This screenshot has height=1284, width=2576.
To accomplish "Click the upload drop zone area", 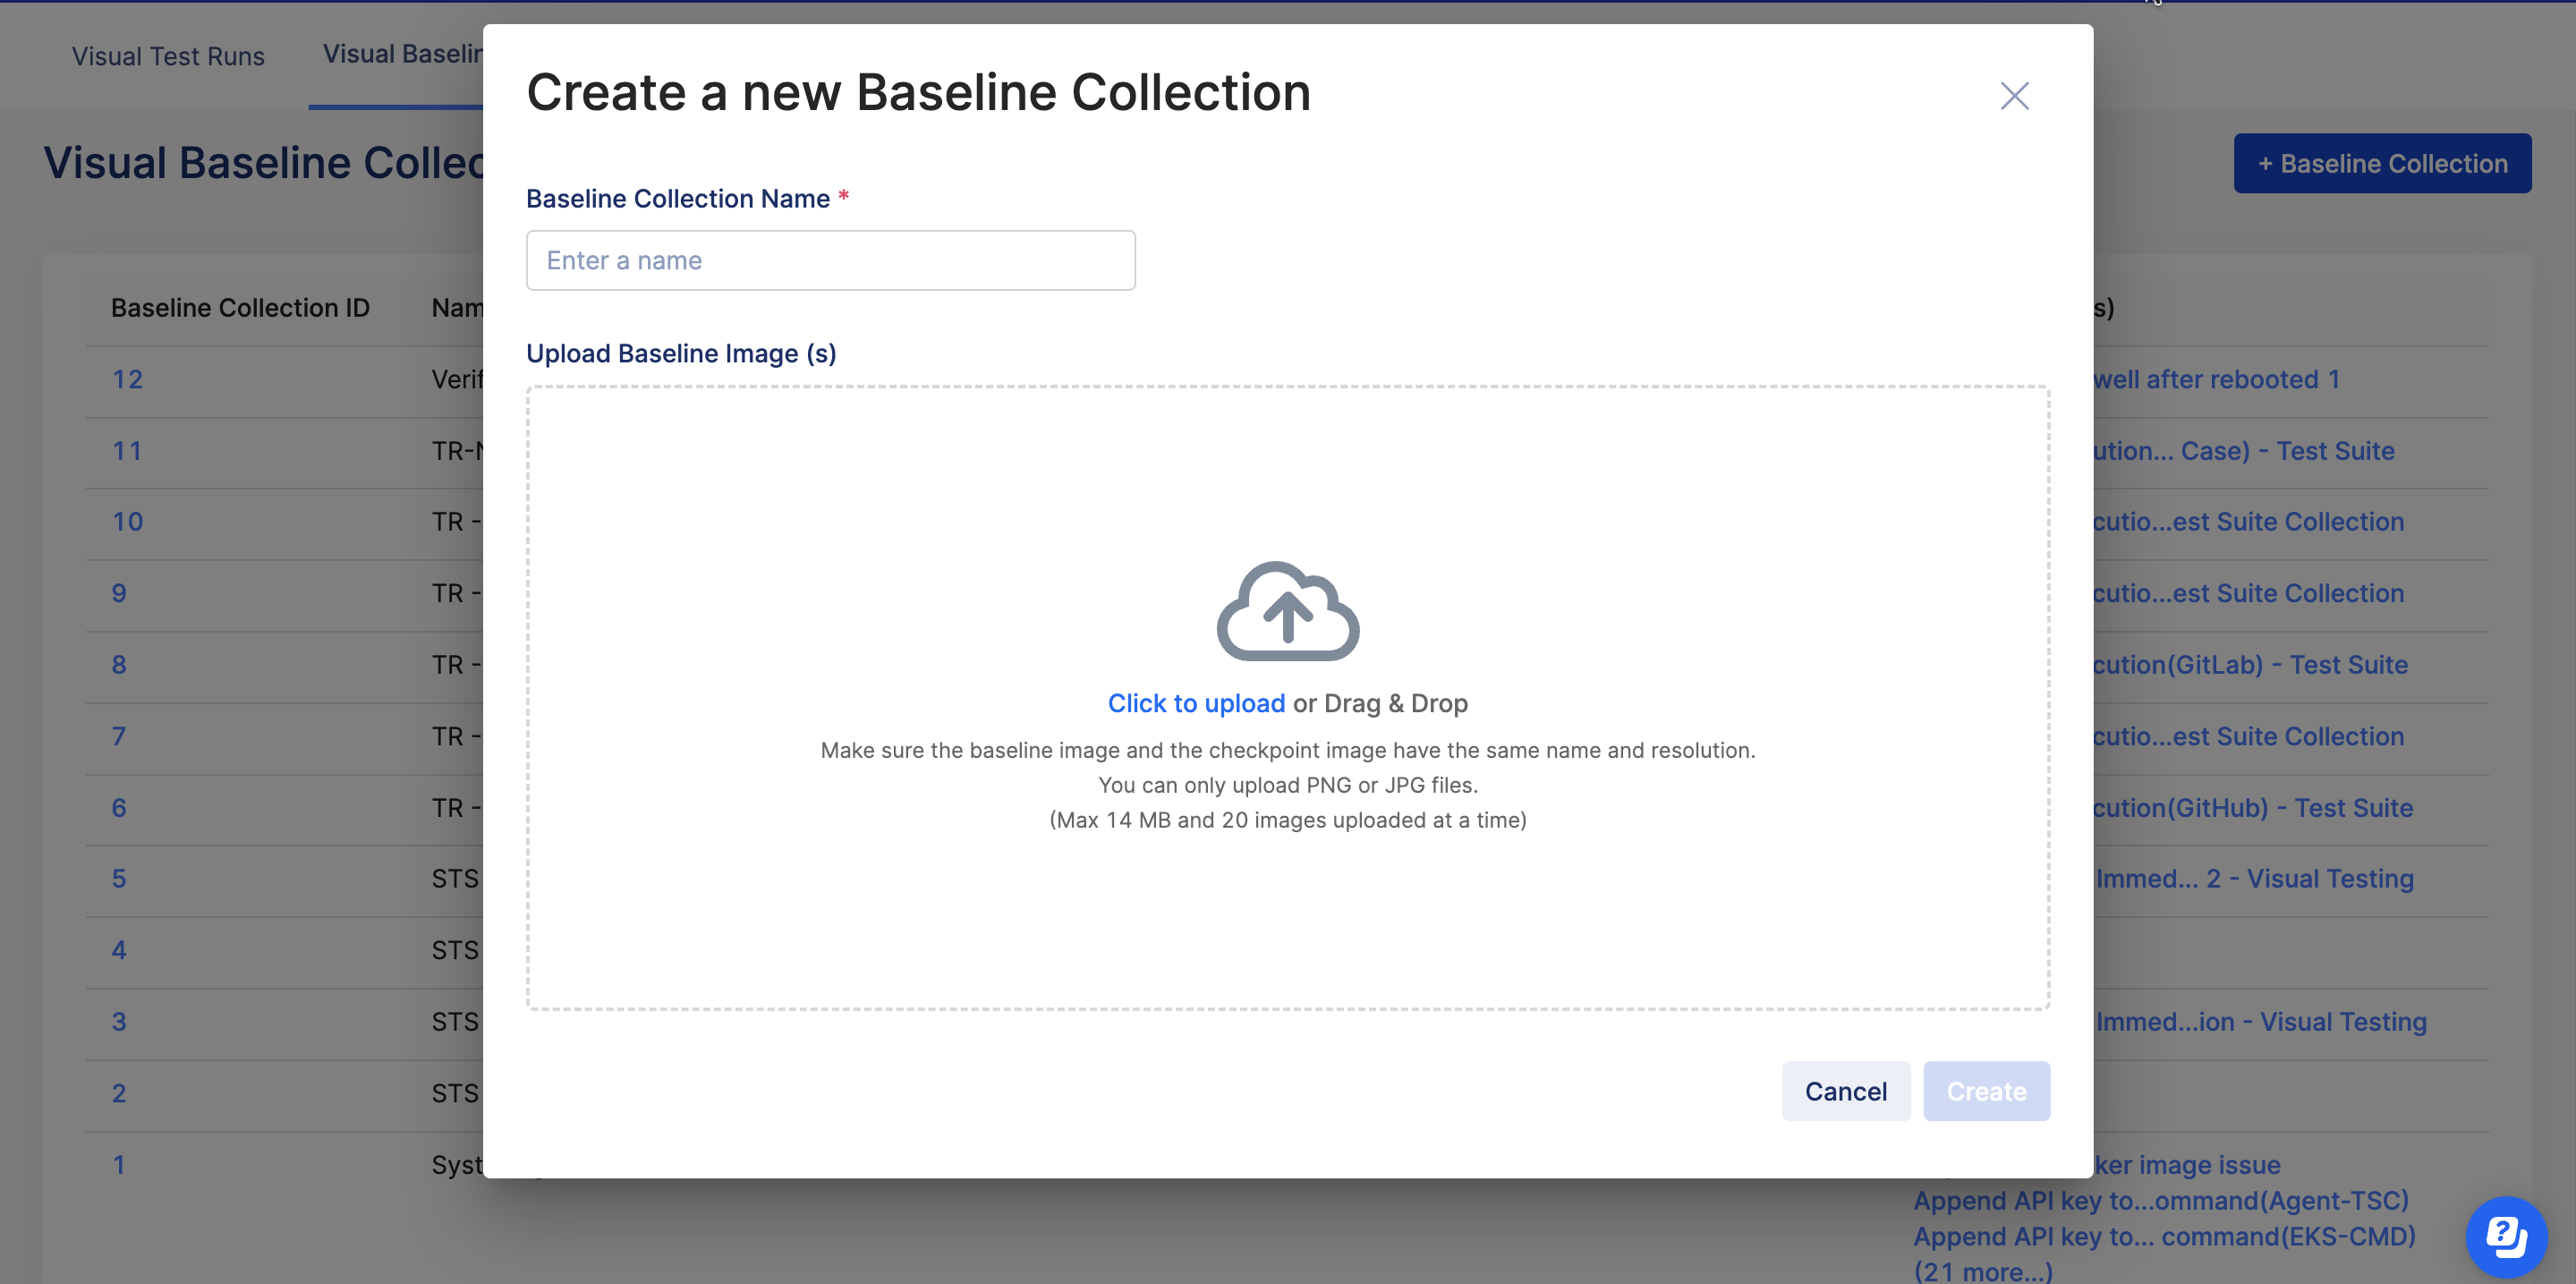I will coord(1287,920).
